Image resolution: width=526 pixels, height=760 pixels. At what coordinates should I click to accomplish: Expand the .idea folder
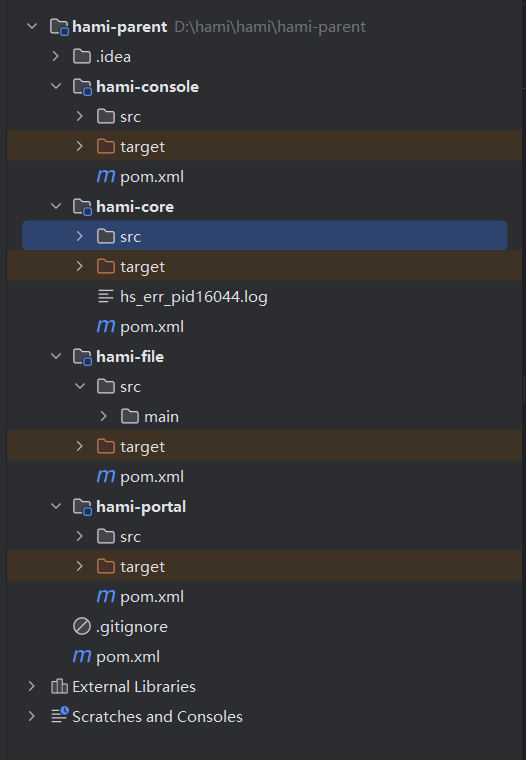tap(56, 57)
